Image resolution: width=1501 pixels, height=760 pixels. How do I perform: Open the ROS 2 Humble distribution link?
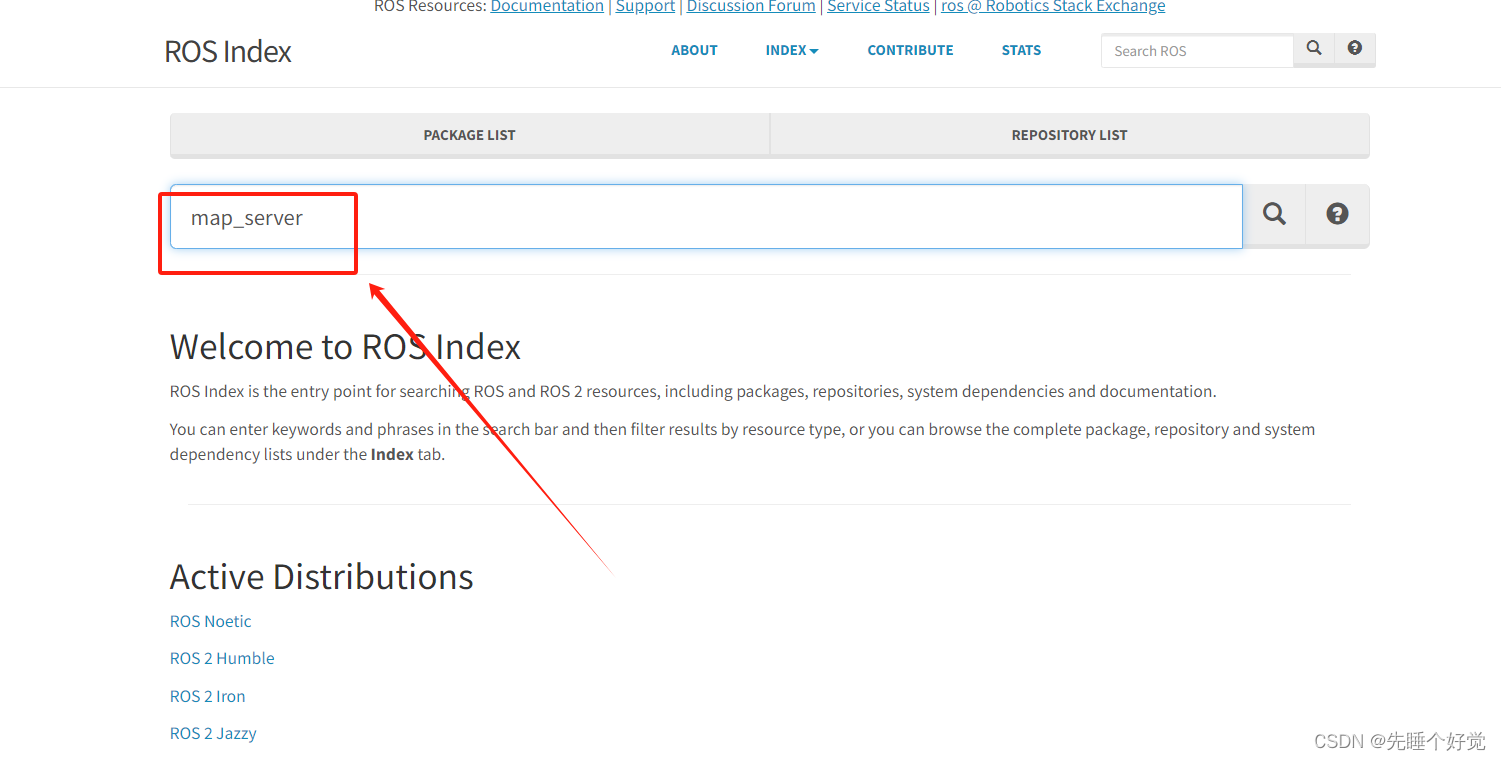click(222, 658)
